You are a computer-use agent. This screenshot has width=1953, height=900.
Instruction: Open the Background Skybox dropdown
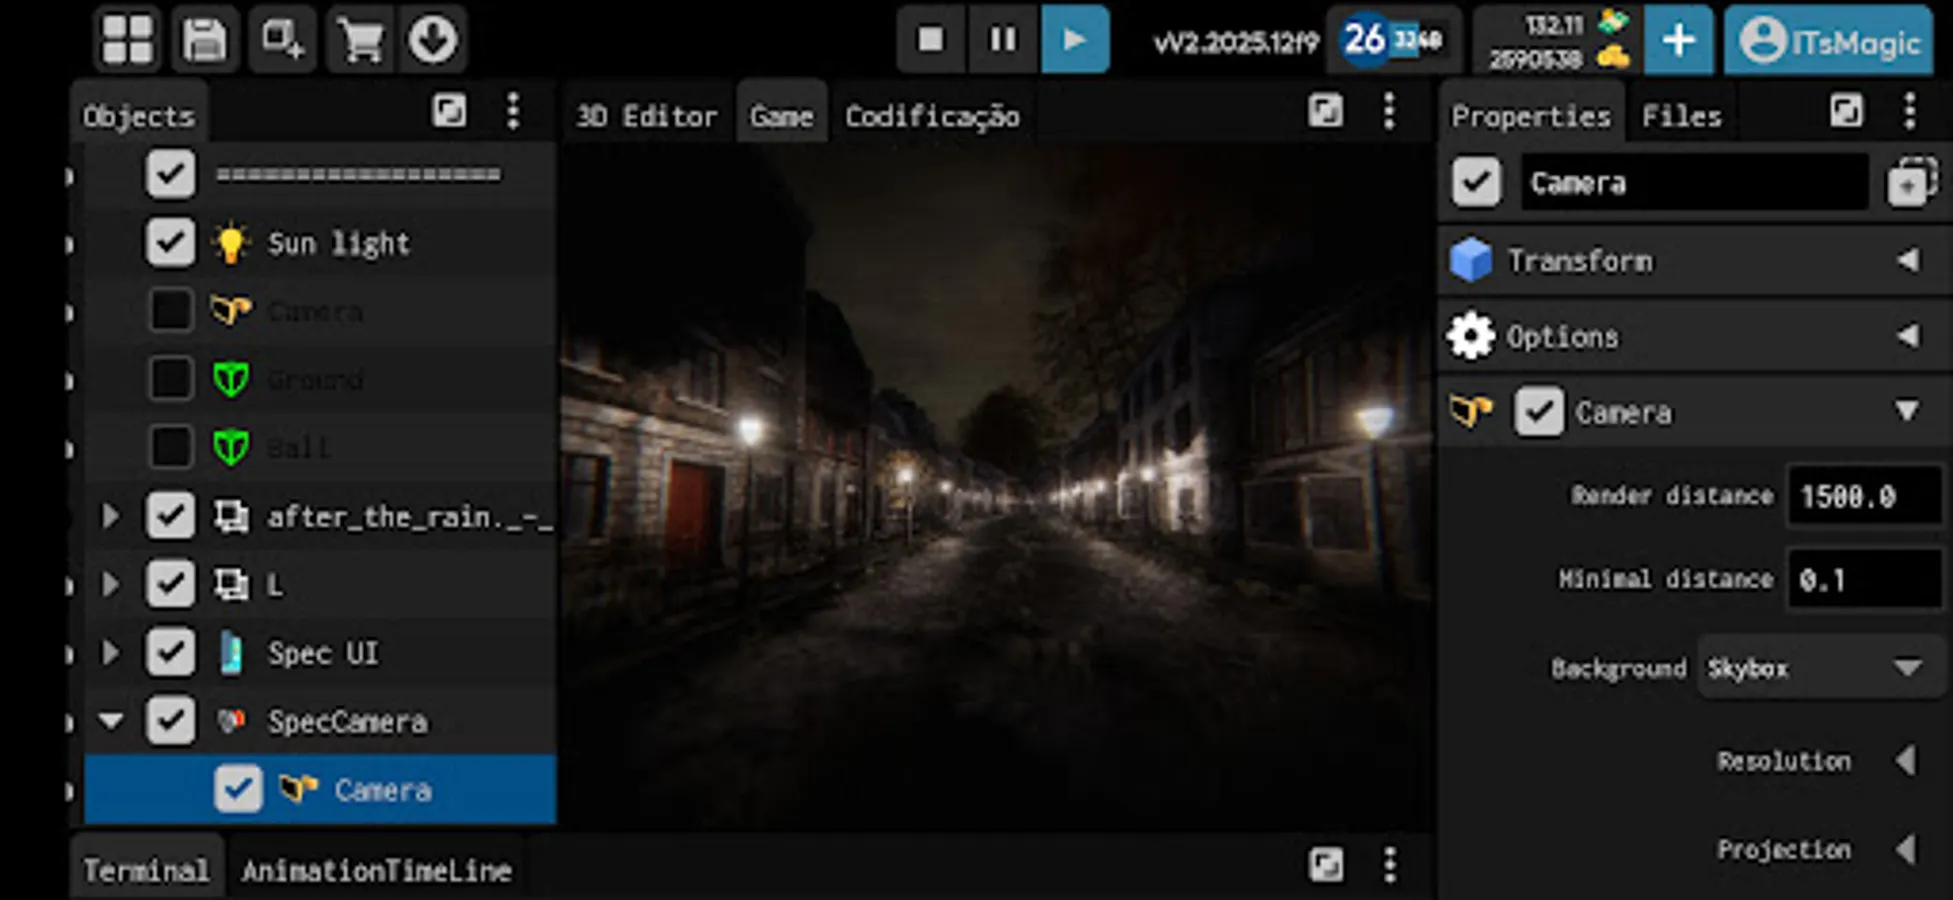pyautogui.click(x=1818, y=667)
